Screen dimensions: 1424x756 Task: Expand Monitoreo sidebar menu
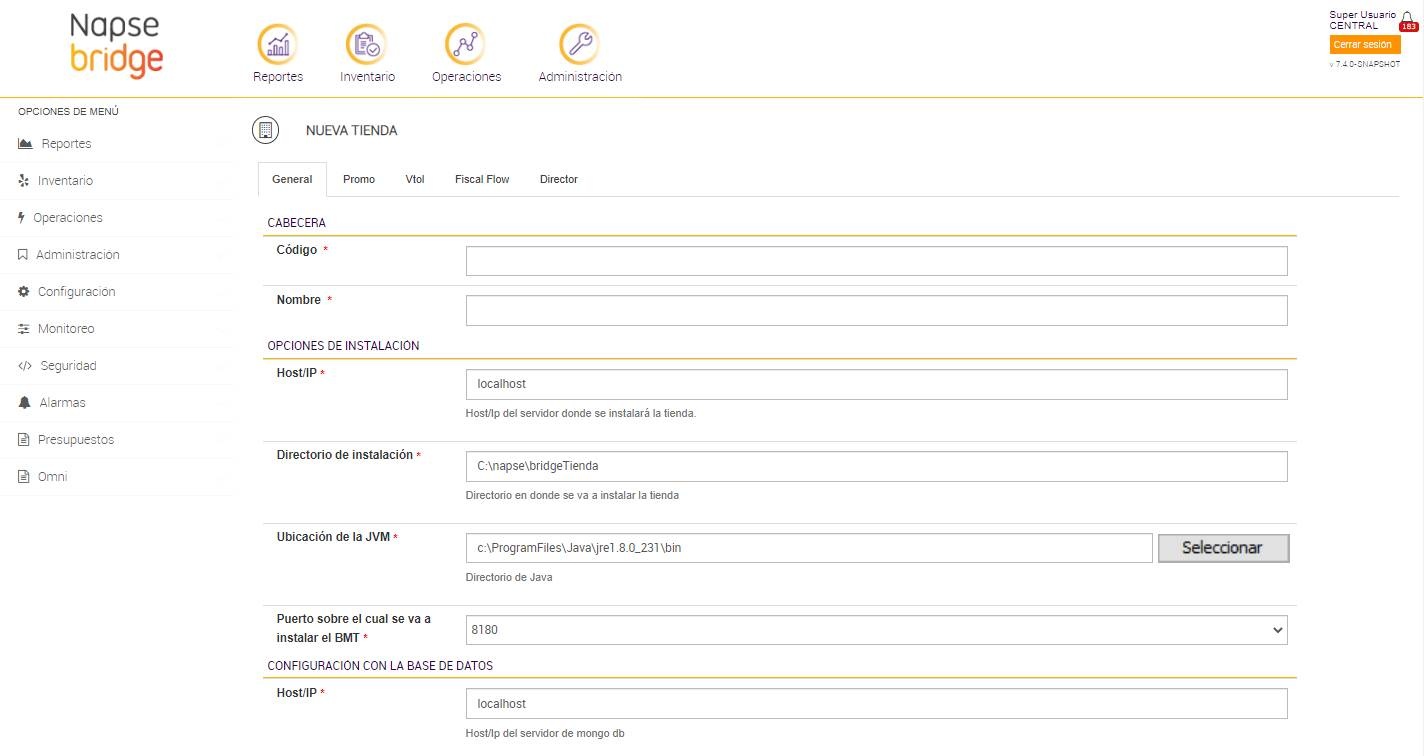point(66,329)
